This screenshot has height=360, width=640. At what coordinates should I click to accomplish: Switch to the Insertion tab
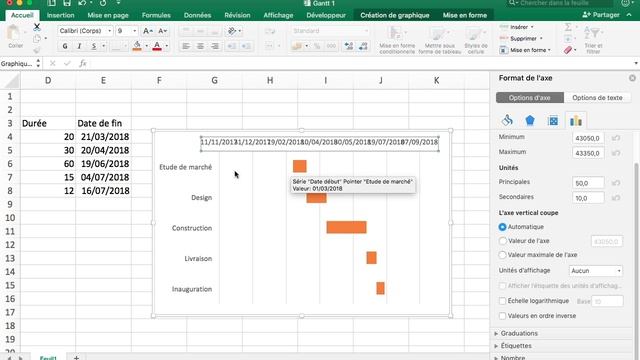click(x=60, y=15)
